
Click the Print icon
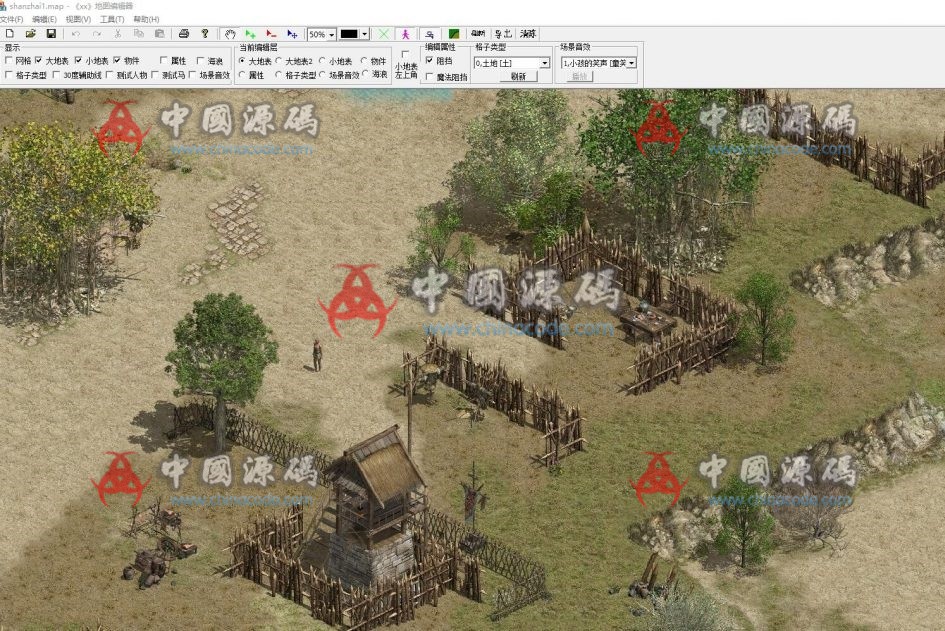tap(184, 33)
